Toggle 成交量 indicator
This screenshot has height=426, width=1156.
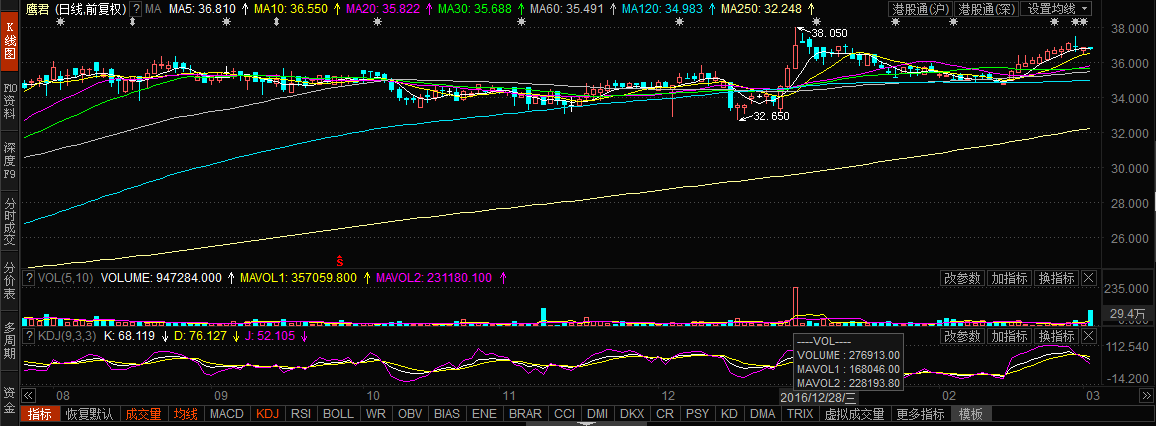point(143,414)
